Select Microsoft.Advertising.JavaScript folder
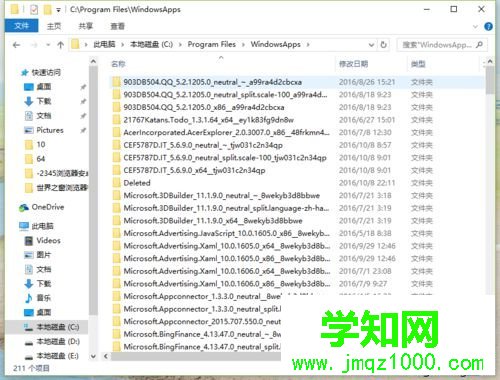This screenshot has height=380, width=500. pos(227,233)
